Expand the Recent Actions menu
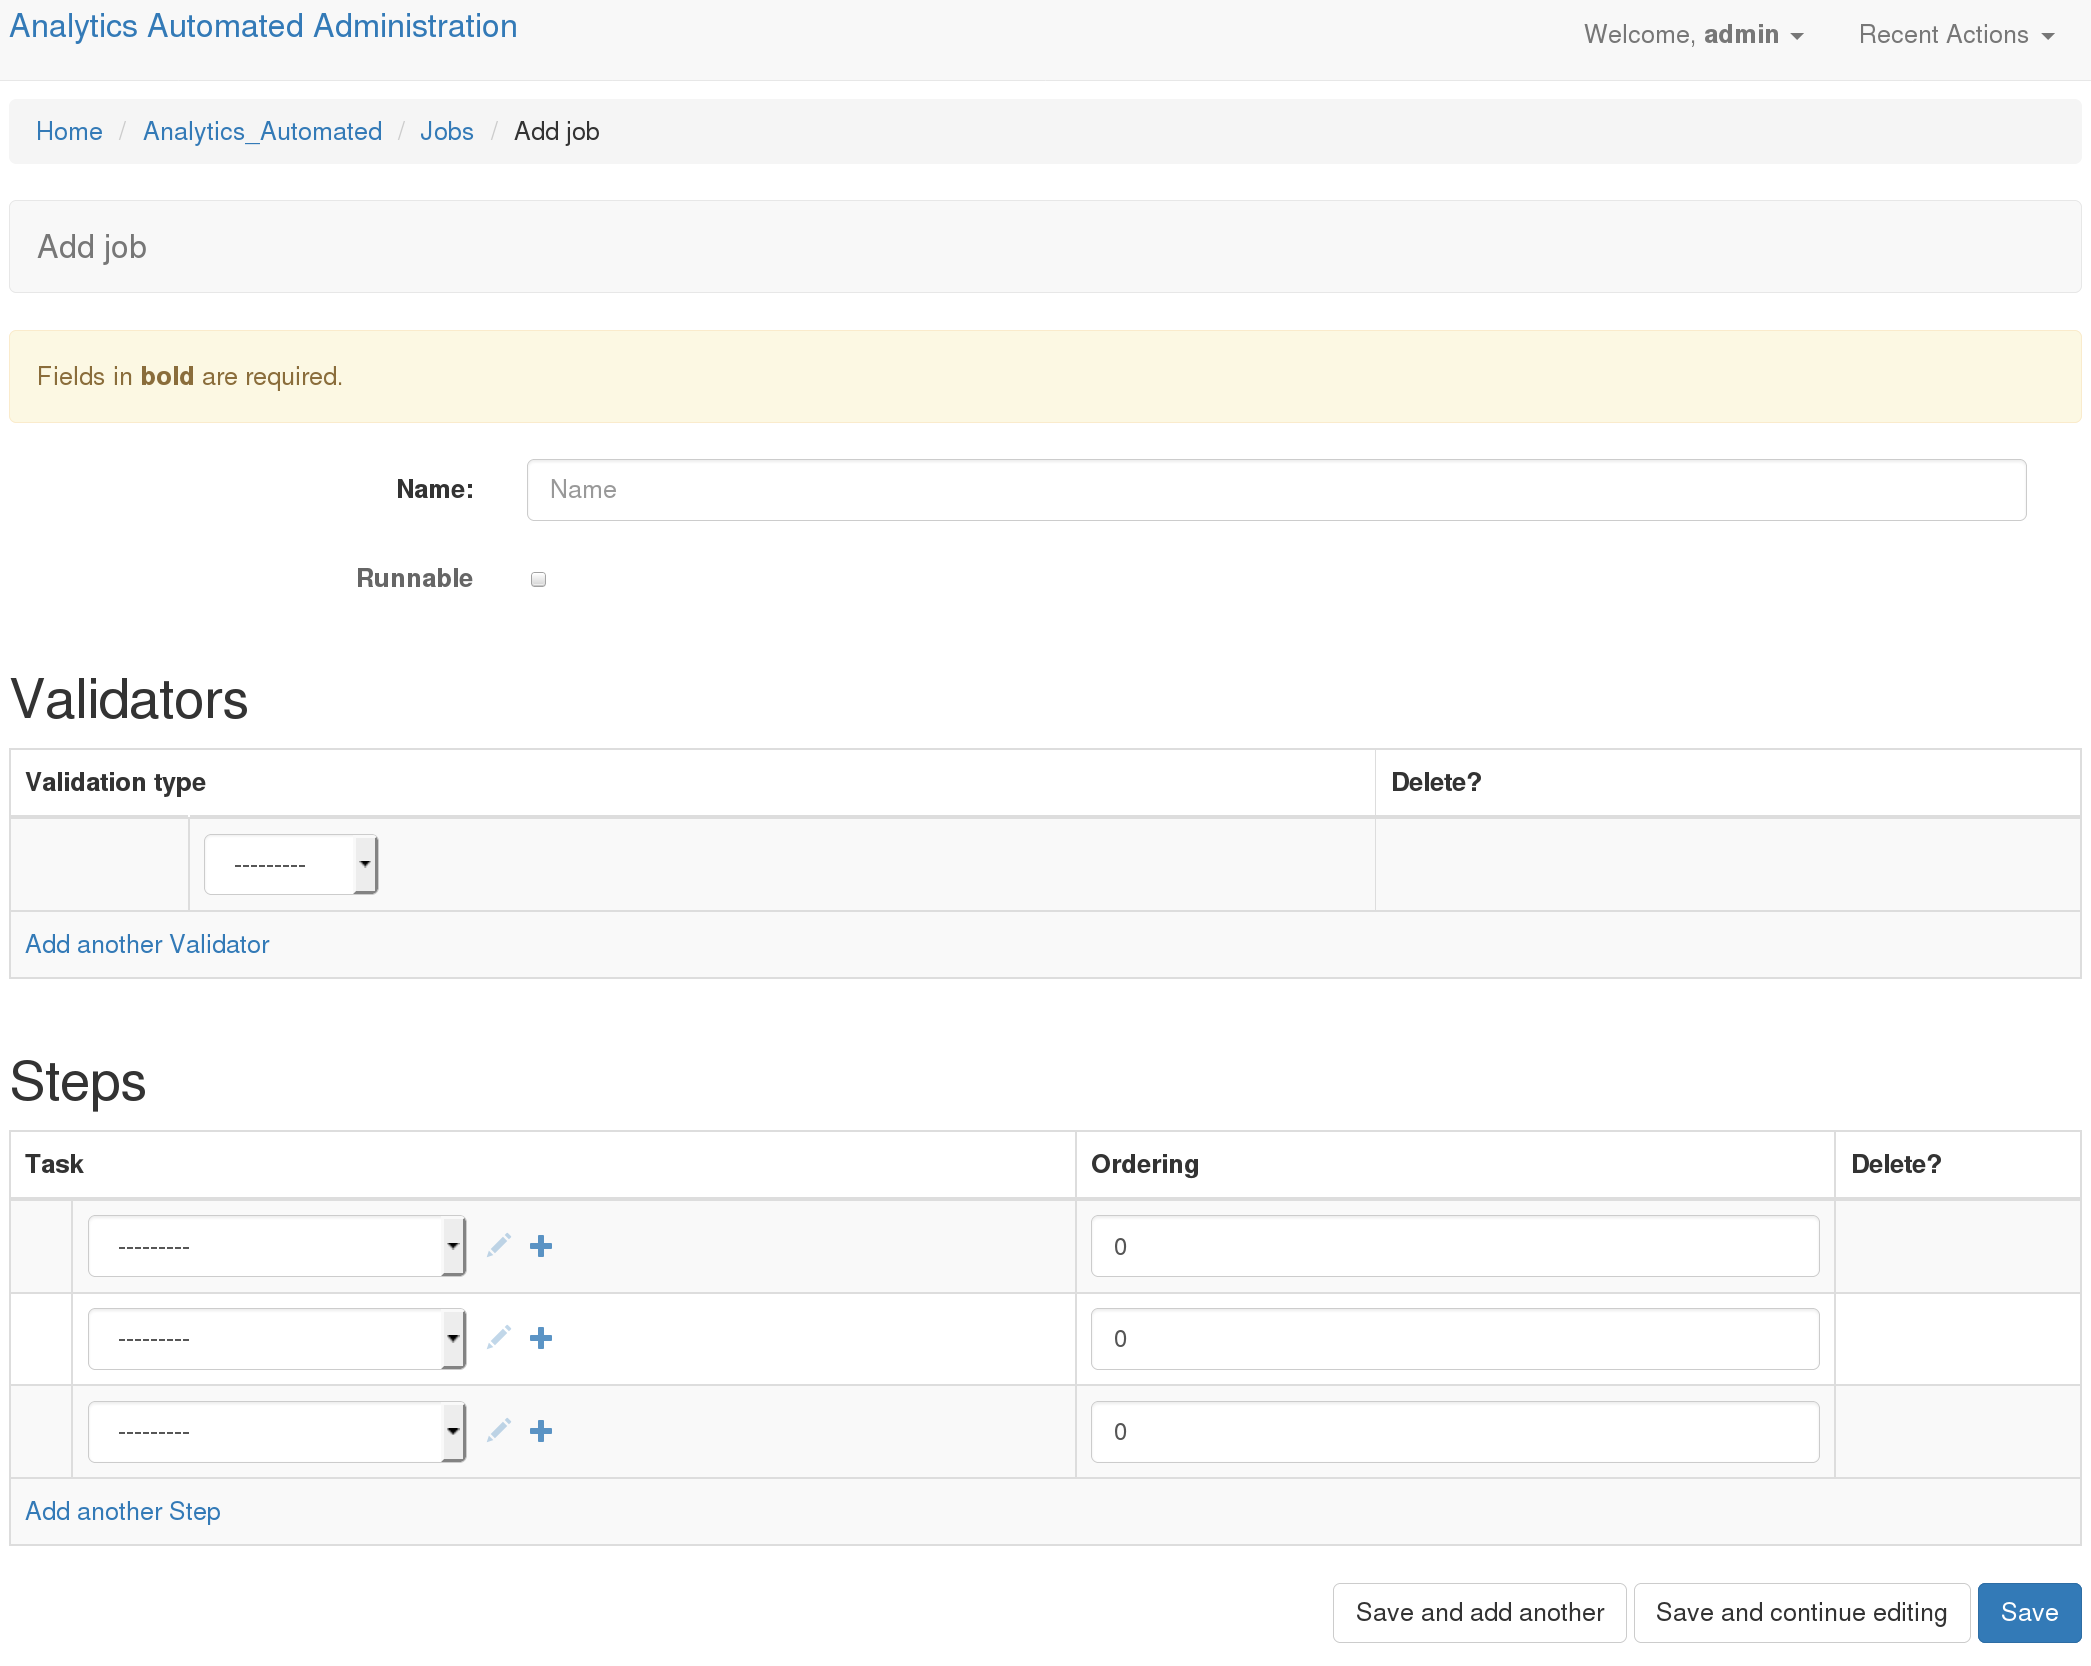The width and height of the screenshot is (2091, 1666). coord(1957,35)
